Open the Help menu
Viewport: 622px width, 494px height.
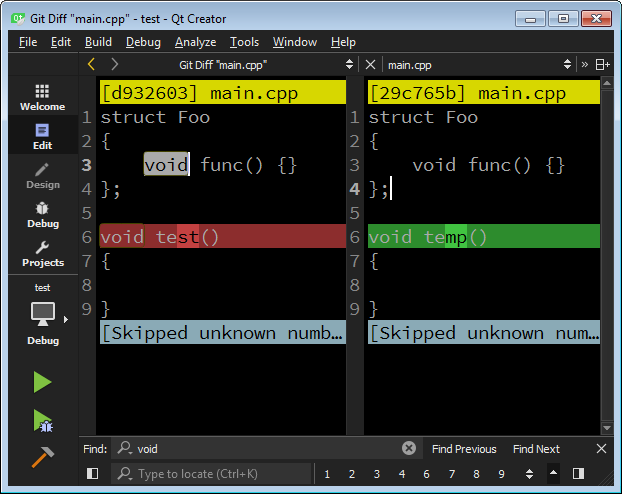tap(343, 42)
